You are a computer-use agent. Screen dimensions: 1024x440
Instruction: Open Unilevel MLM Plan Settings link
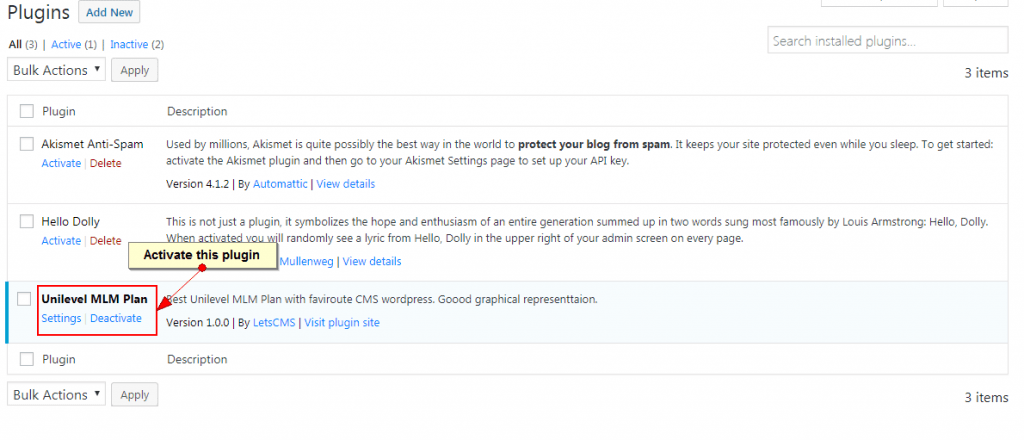(x=61, y=318)
